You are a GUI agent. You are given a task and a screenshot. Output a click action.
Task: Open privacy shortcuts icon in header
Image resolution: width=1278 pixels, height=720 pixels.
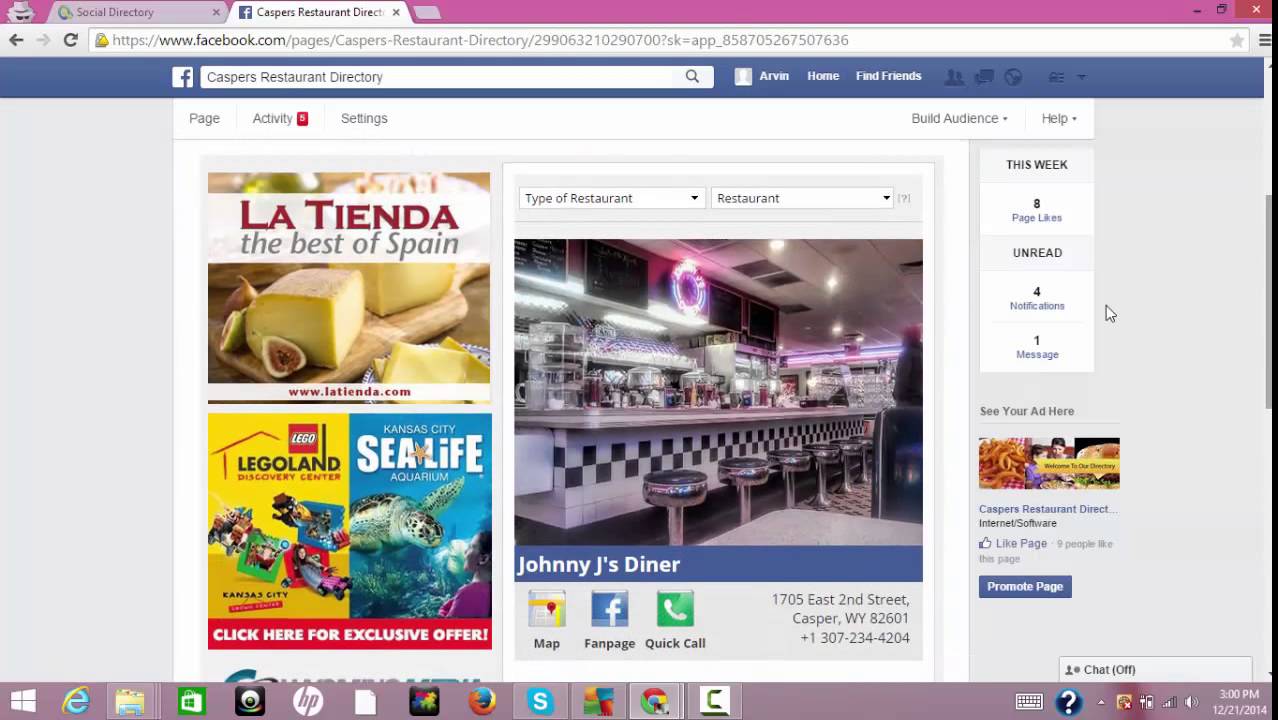[x=1056, y=77]
